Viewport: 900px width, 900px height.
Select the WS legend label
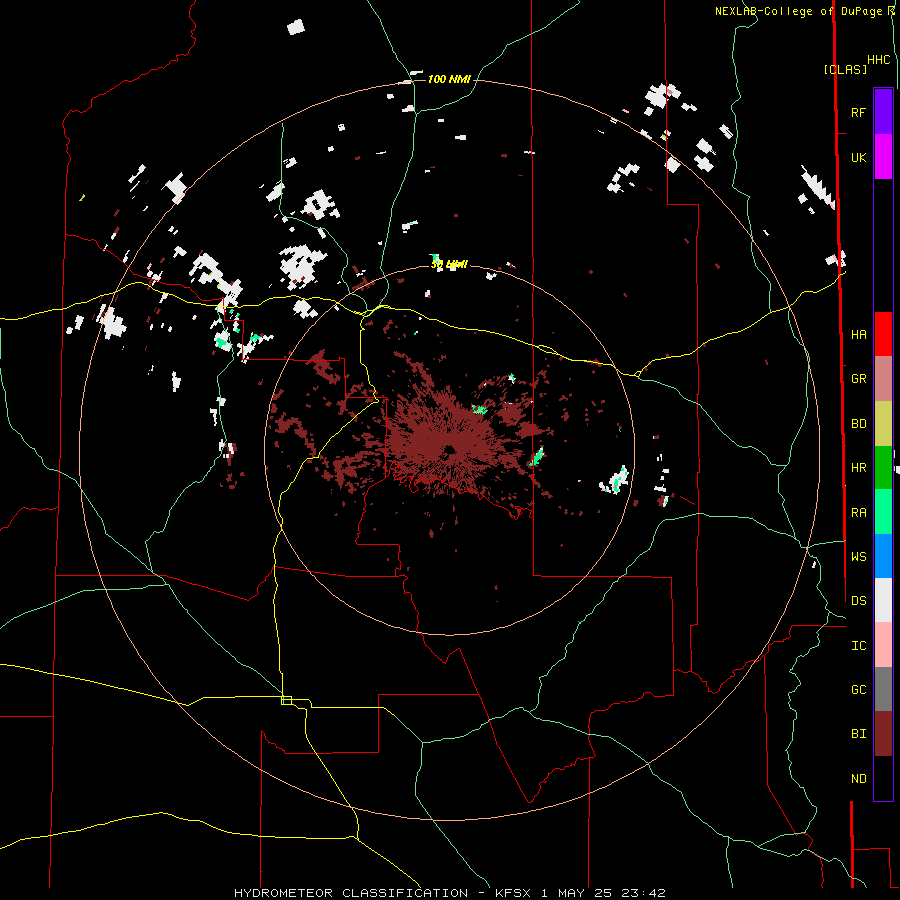coord(858,556)
